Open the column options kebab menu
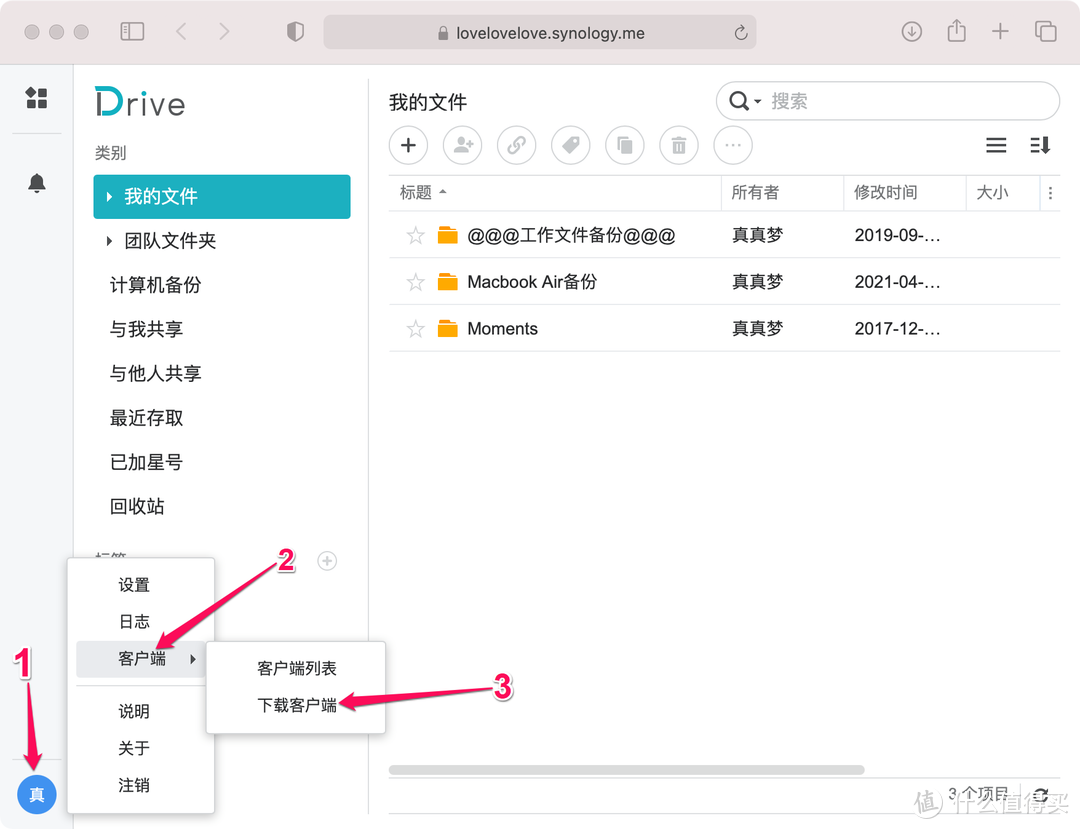The image size is (1080, 829). pos(1049,193)
